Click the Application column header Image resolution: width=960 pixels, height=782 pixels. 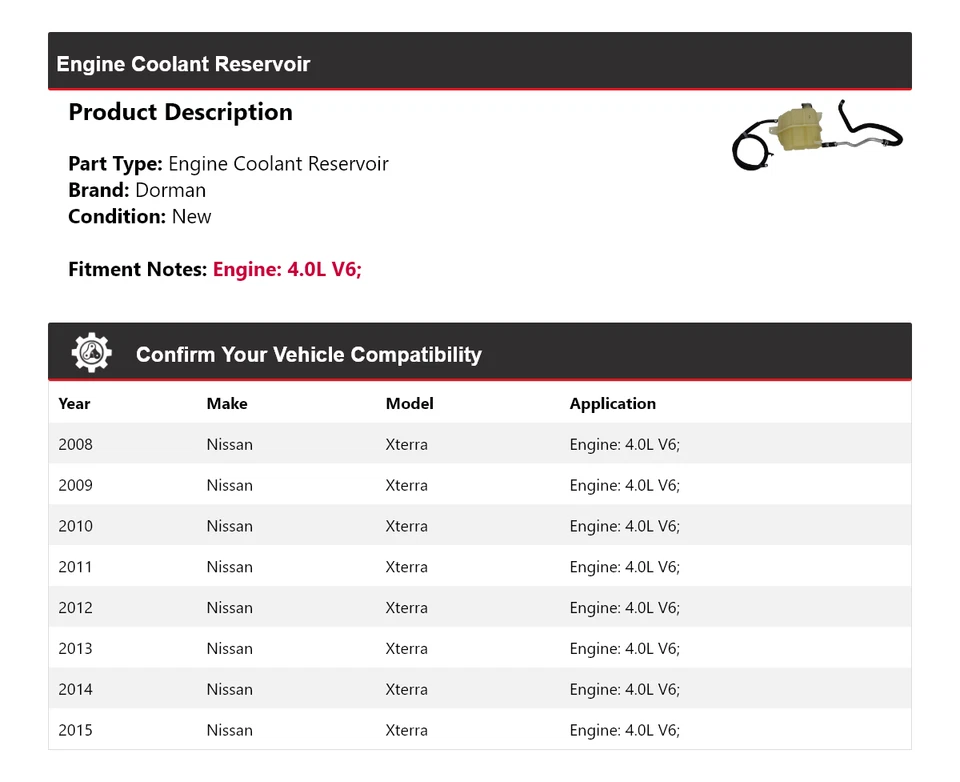point(612,404)
